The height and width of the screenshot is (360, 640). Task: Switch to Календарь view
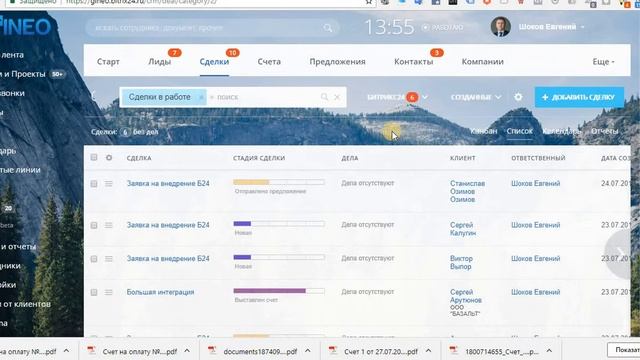point(562,131)
